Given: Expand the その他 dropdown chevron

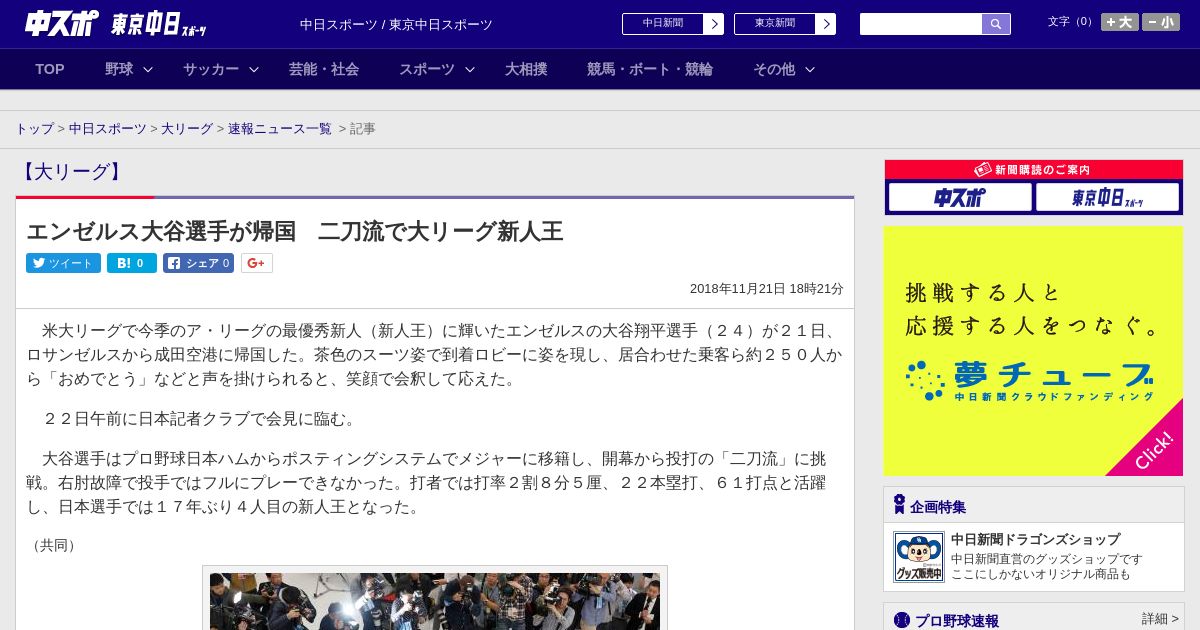Looking at the screenshot, I should 810,69.
